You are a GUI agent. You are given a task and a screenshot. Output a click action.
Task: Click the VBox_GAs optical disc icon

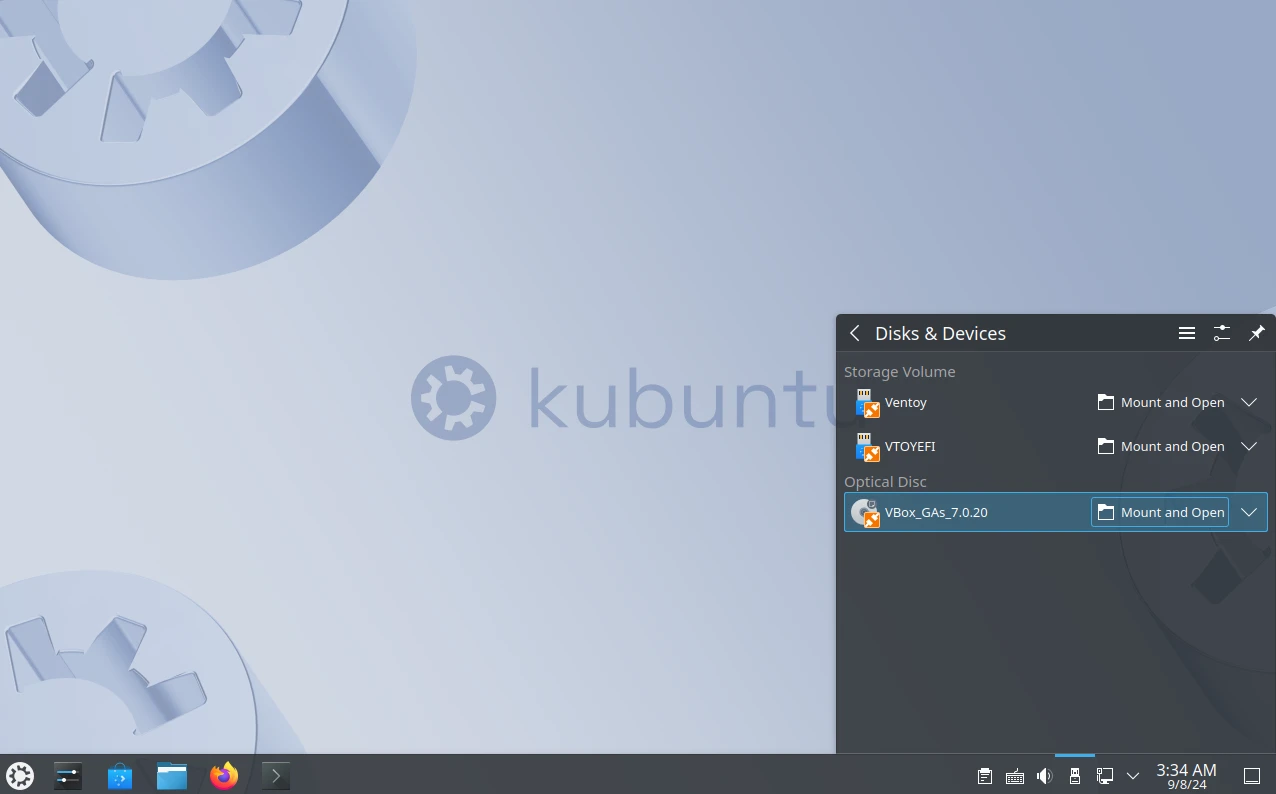866,513
